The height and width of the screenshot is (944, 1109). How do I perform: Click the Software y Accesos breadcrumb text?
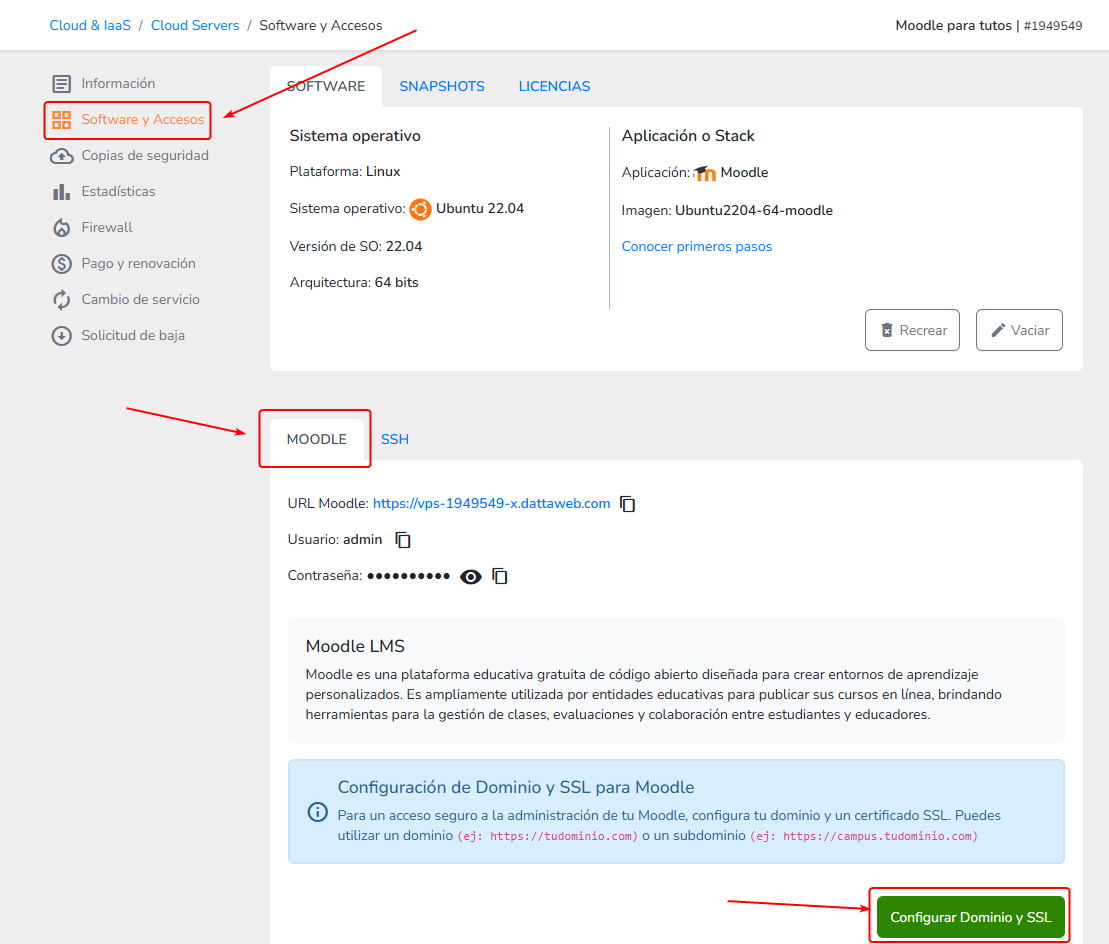[320, 25]
